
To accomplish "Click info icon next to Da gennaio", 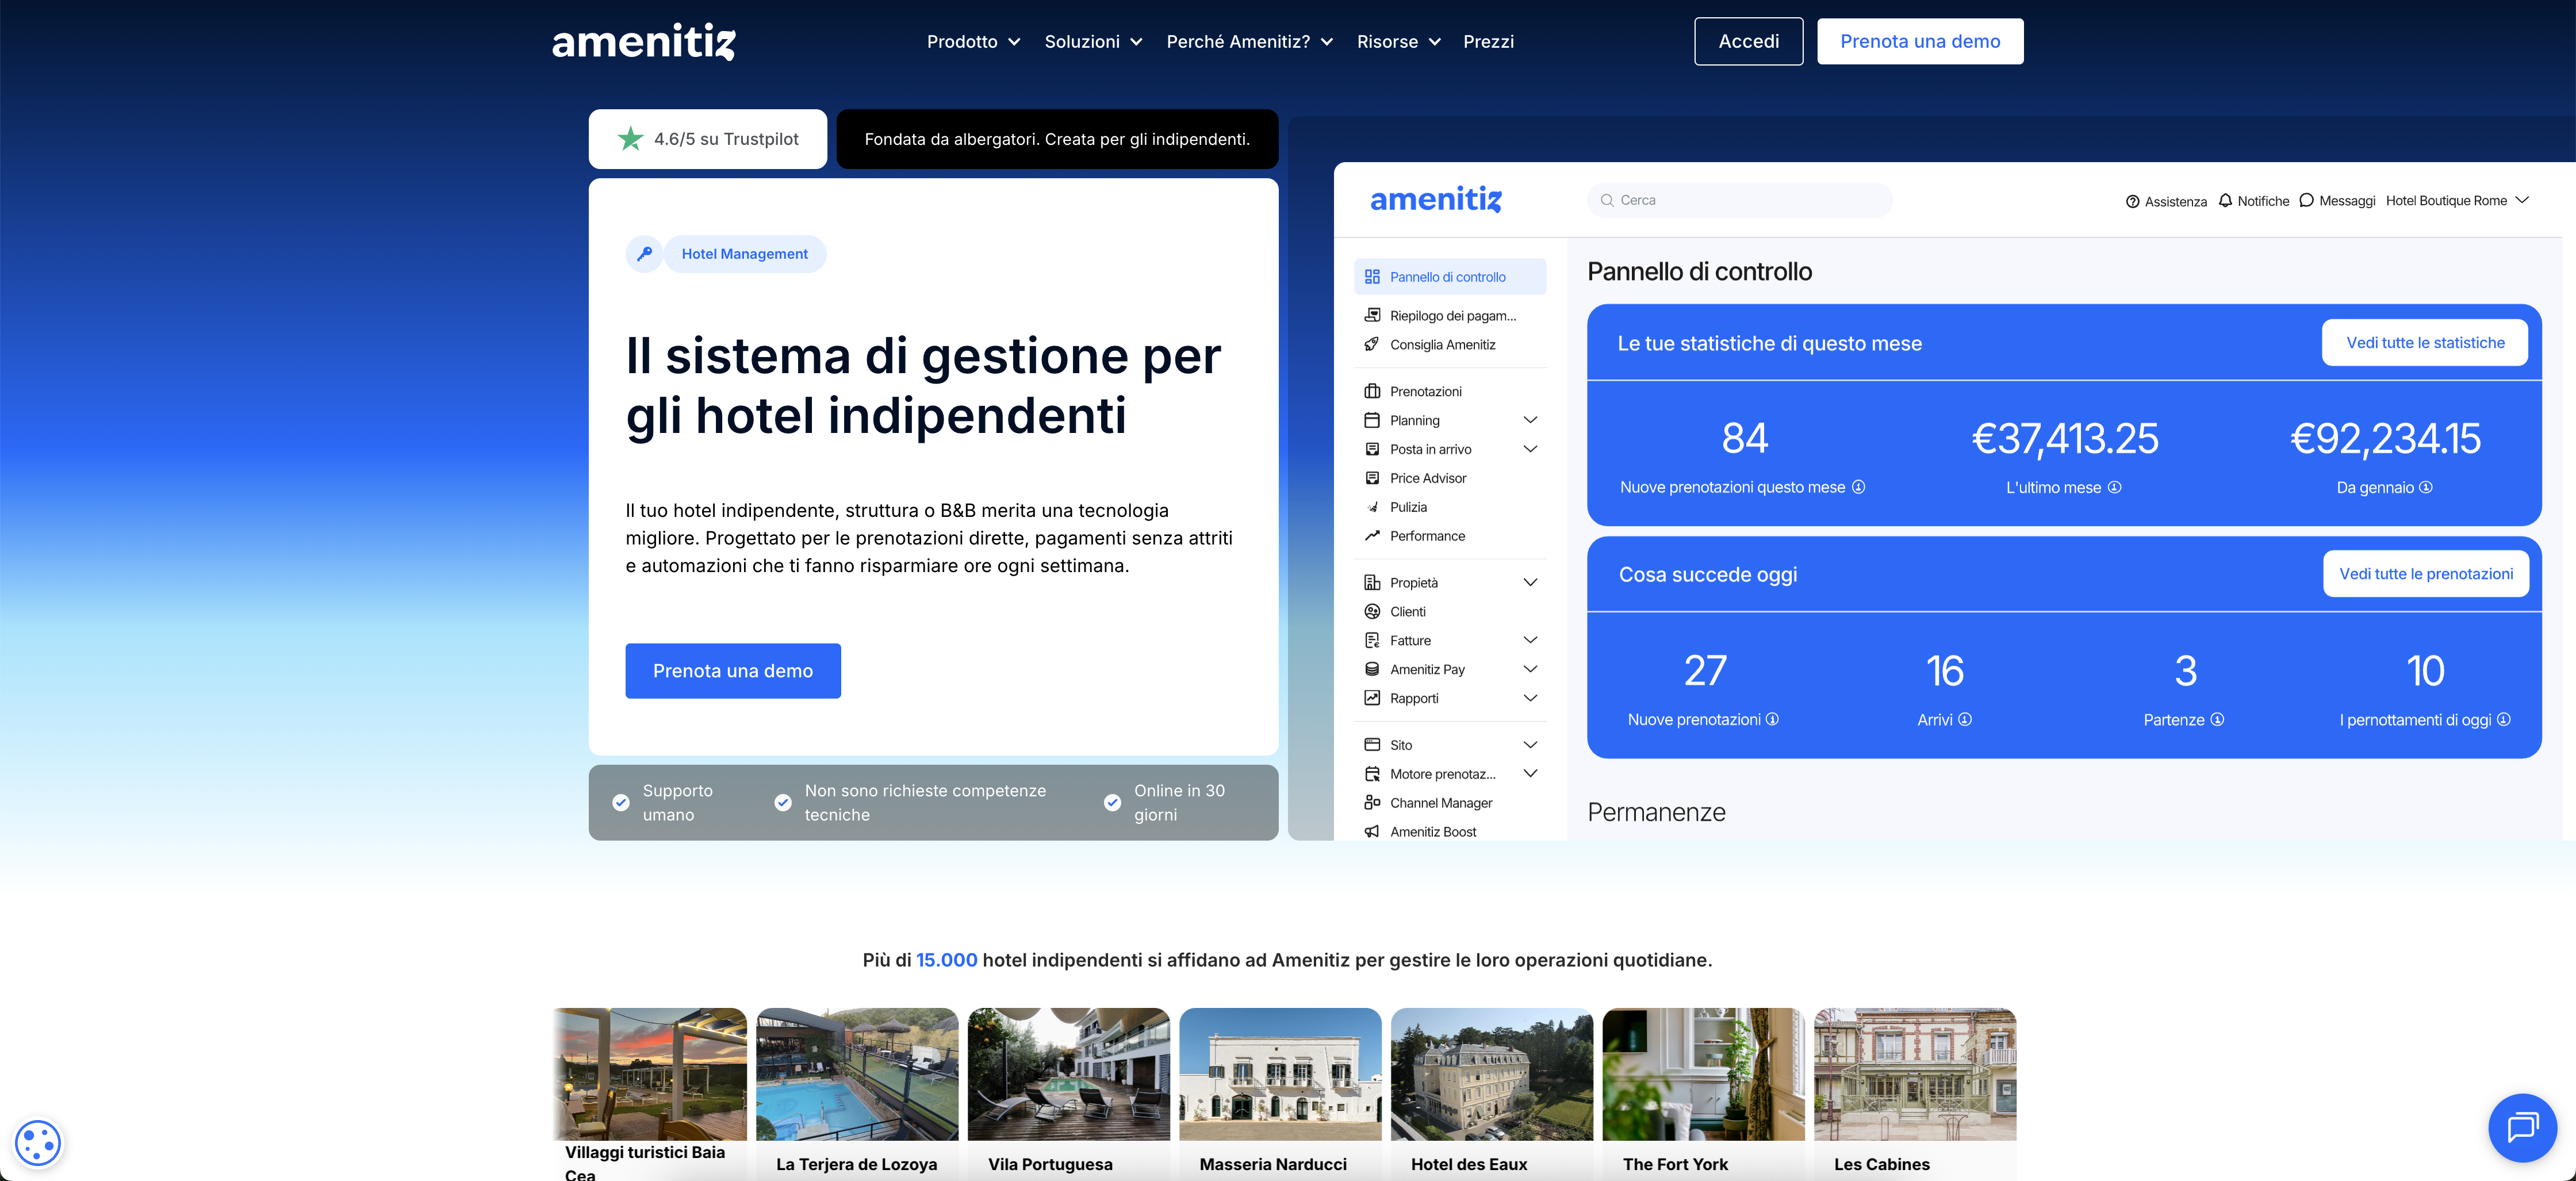I will tap(2426, 487).
